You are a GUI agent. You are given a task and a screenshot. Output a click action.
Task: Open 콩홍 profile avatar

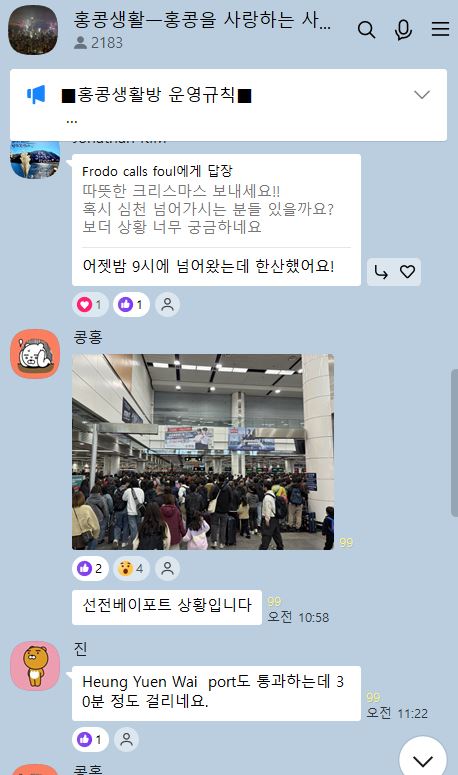[35, 354]
